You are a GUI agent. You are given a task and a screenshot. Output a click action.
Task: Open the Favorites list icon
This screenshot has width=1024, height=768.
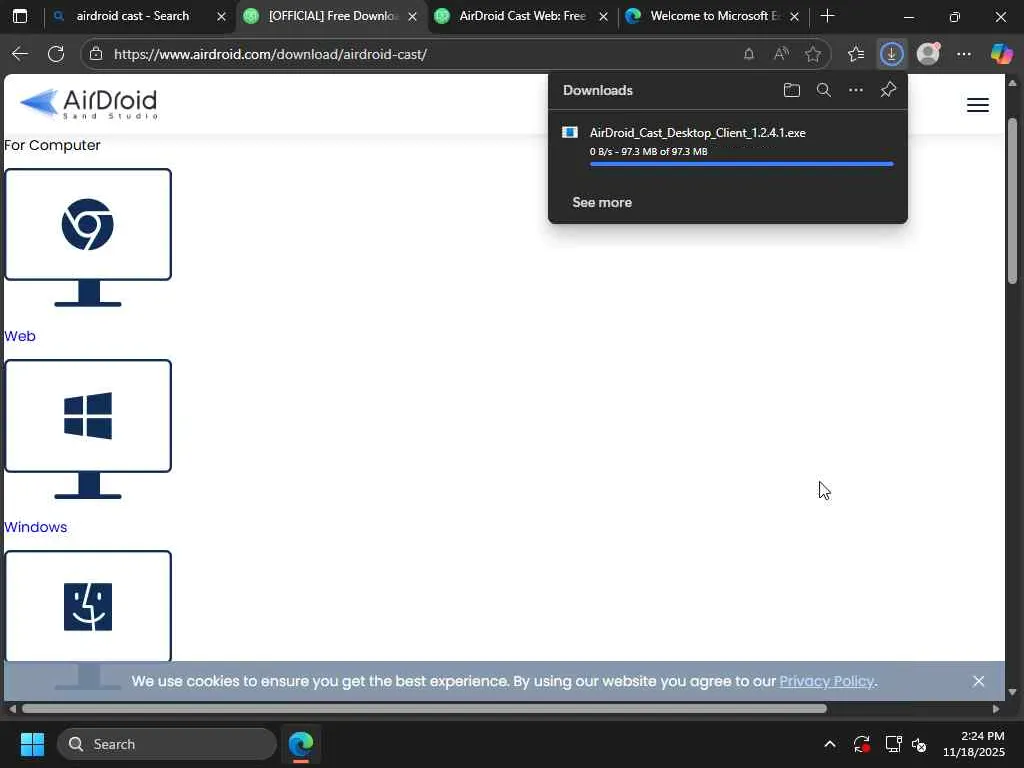(x=856, y=54)
